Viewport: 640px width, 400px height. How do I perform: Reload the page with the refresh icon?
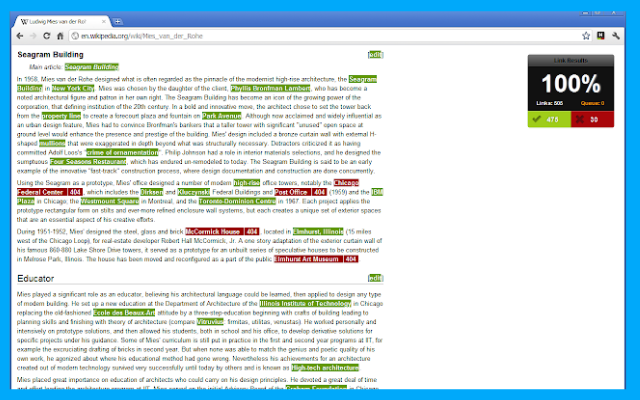(x=47, y=36)
